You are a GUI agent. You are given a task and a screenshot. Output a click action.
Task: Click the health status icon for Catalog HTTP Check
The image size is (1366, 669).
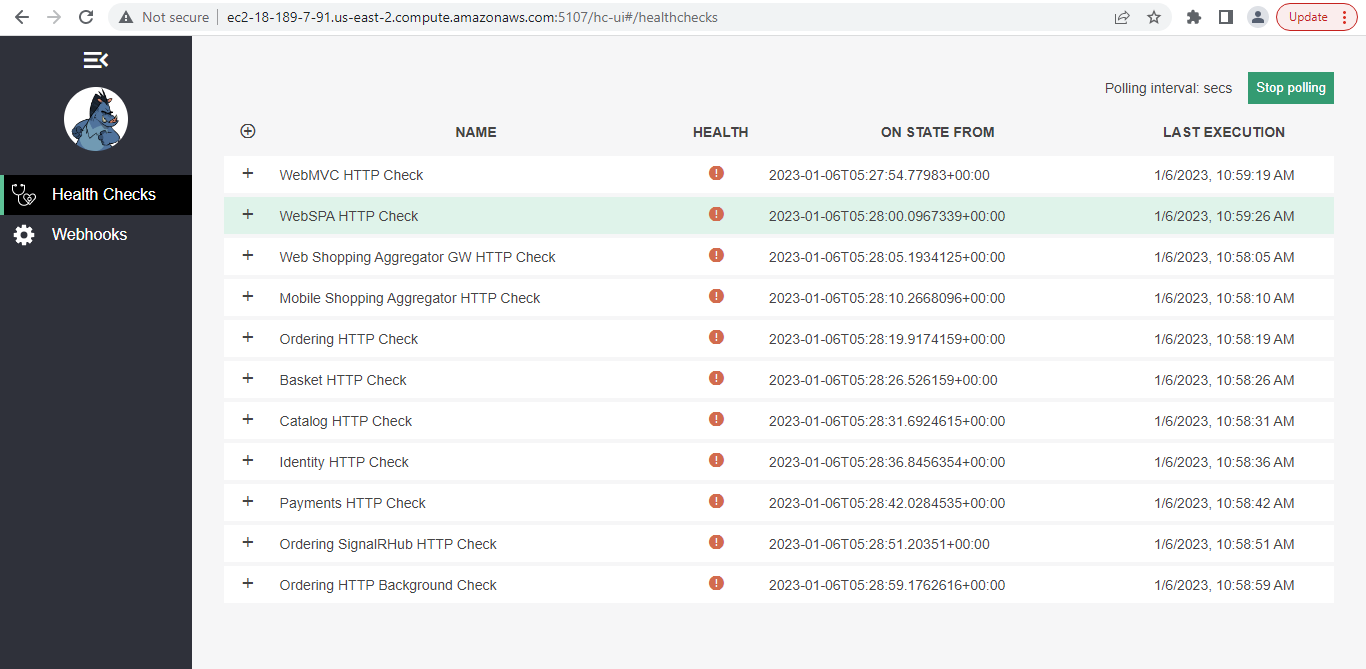(x=716, y=420)
